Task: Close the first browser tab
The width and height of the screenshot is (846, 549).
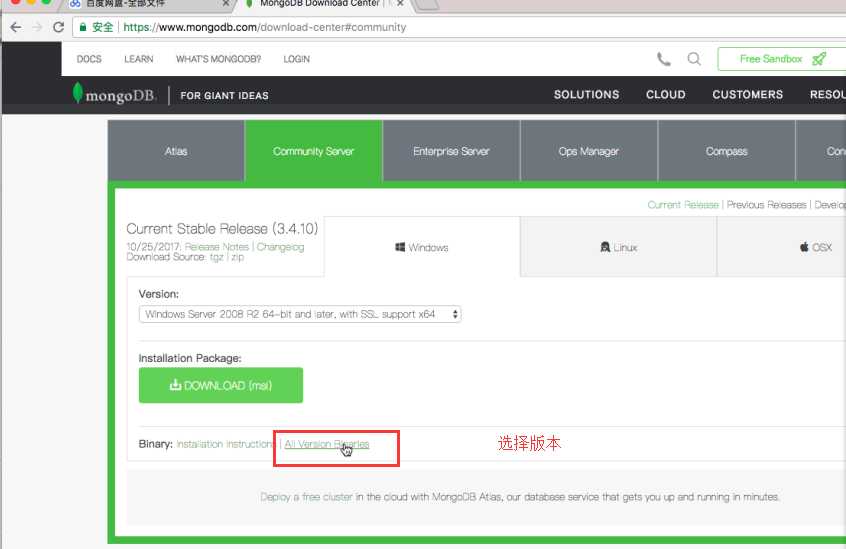Action: click(x=226, y=3)
